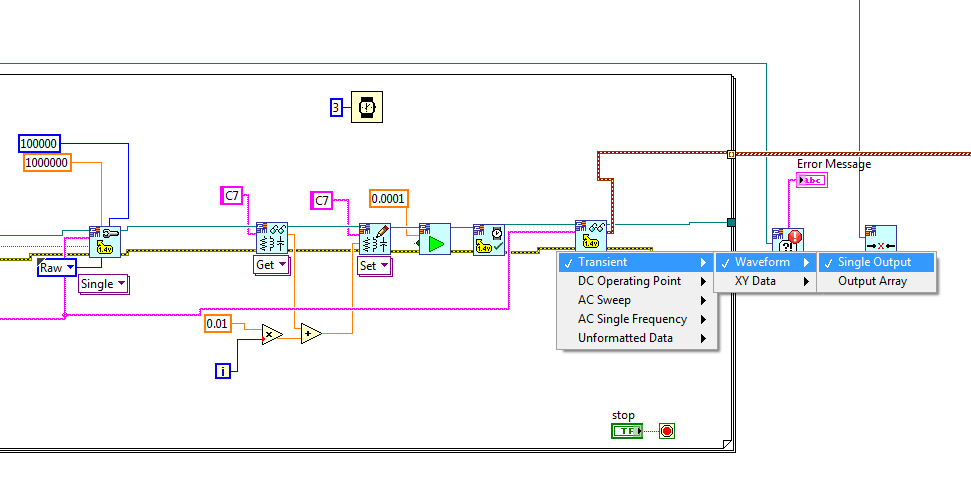Screen dimensions: 971x488
Task: Click the Wait for simulation complete VI icon
Action: [489, 240]
